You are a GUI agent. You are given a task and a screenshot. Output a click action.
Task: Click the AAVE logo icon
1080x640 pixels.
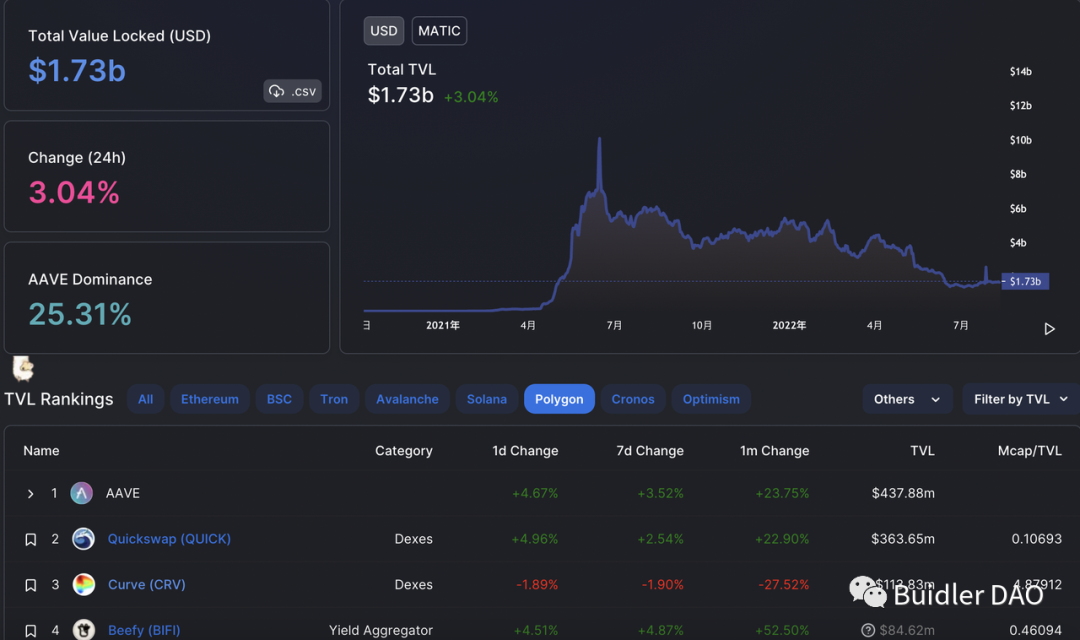pyautogui.click(x=81, y=493)
